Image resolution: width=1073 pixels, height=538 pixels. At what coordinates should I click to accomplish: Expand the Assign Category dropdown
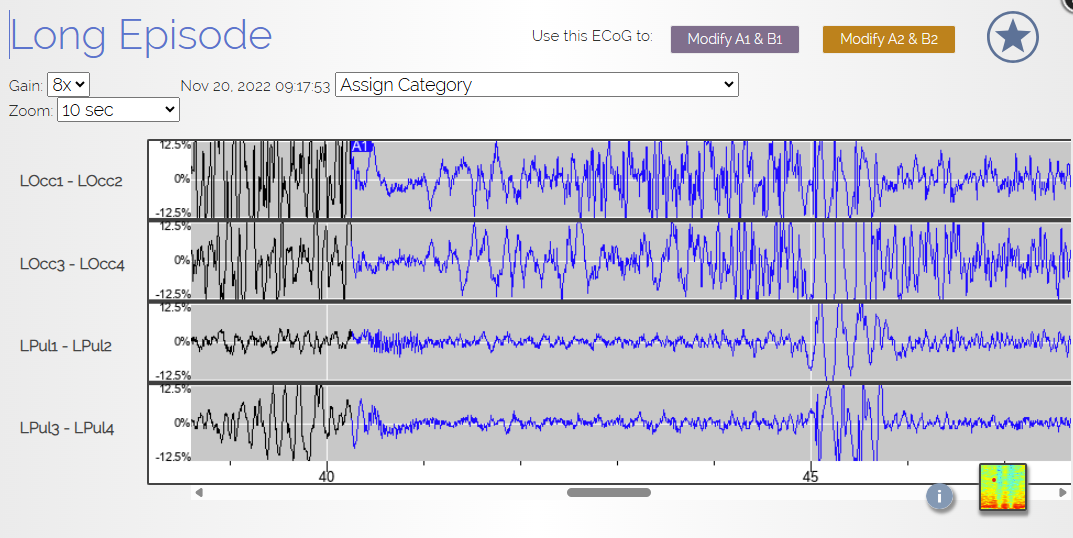[536, 85]
